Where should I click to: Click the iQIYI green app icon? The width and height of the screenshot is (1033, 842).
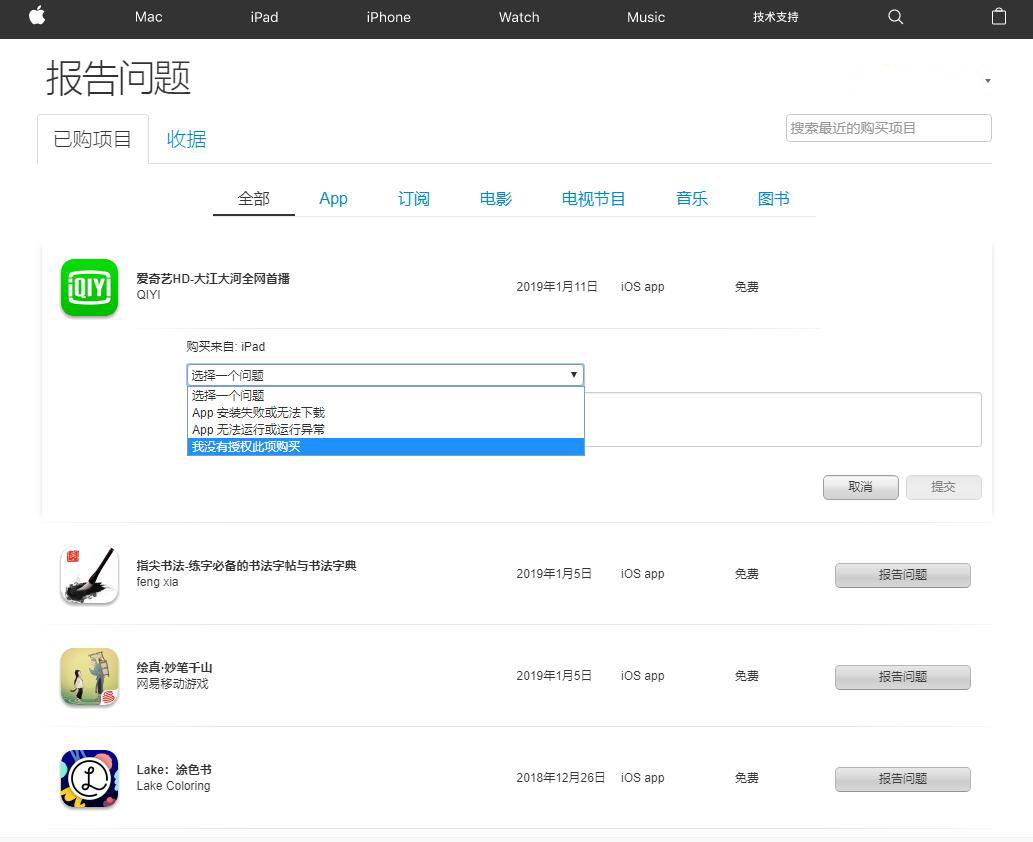(89, 287)
